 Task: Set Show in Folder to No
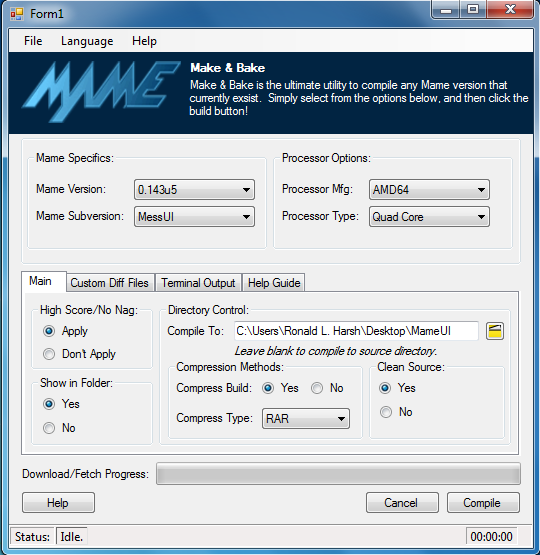[x=49, y=428]
